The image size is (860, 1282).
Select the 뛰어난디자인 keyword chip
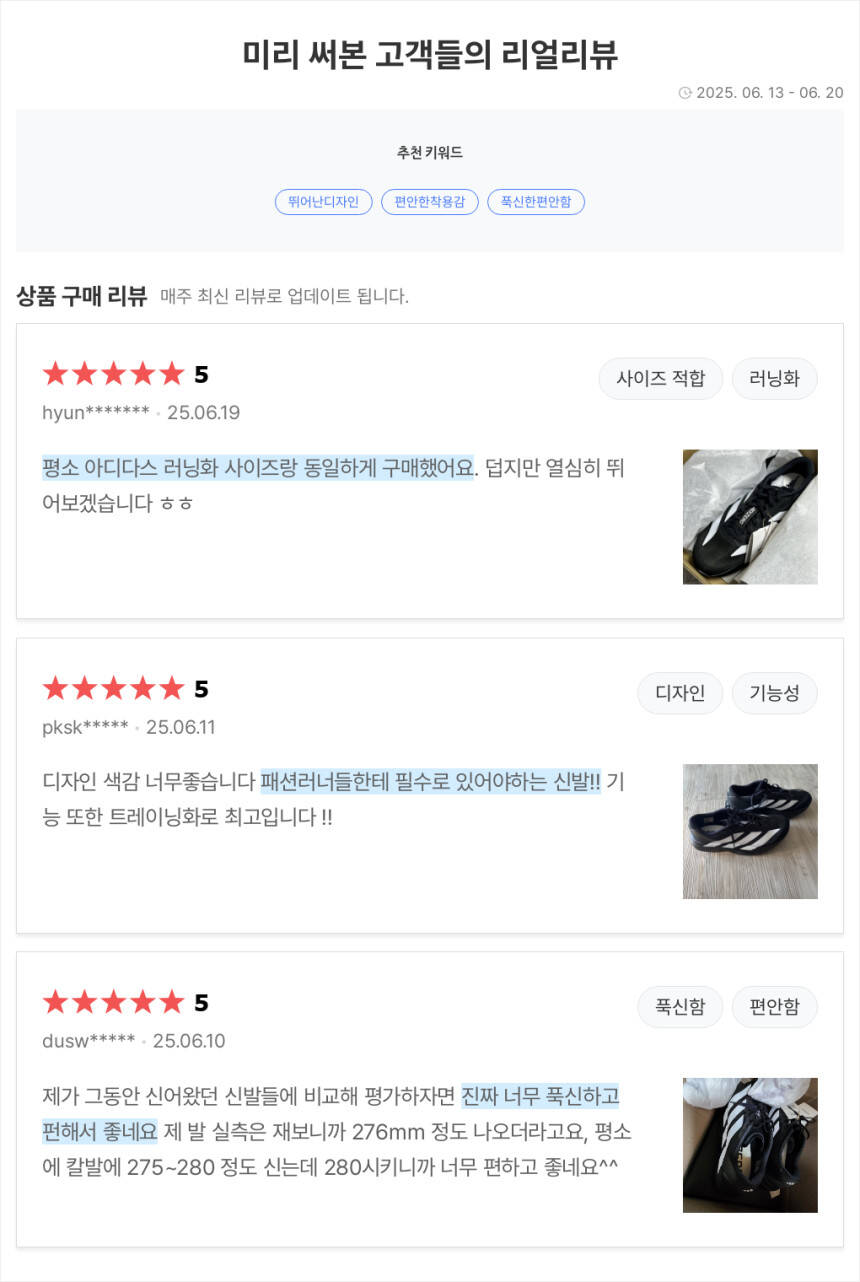pyautogui.click(x=323, y=202)
